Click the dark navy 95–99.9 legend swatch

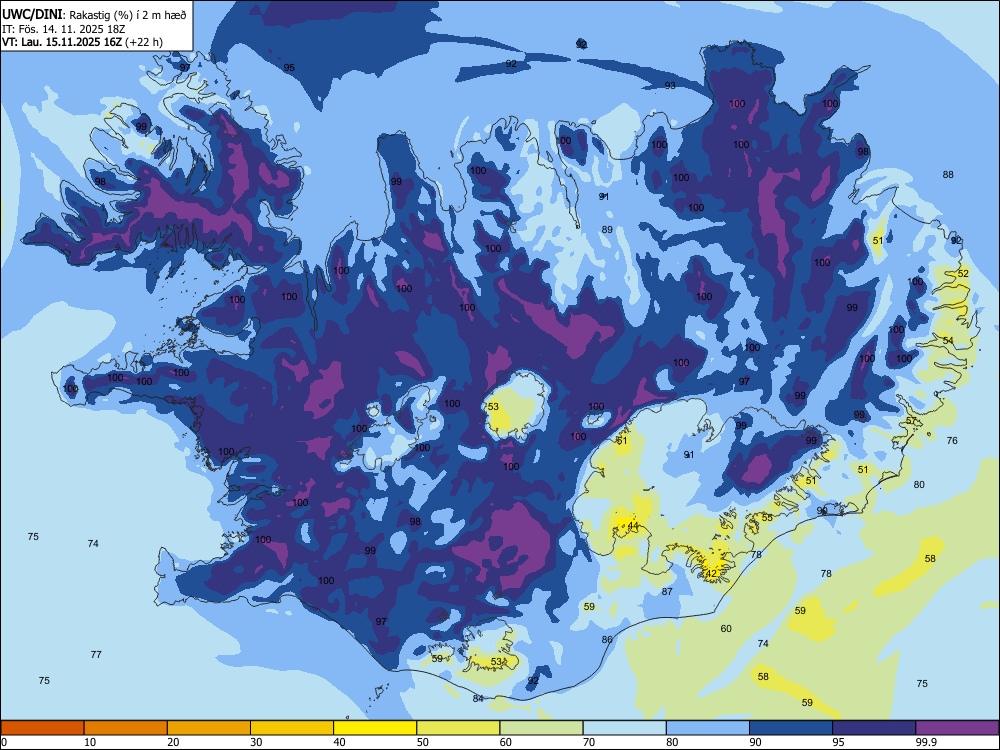point(874,728)
